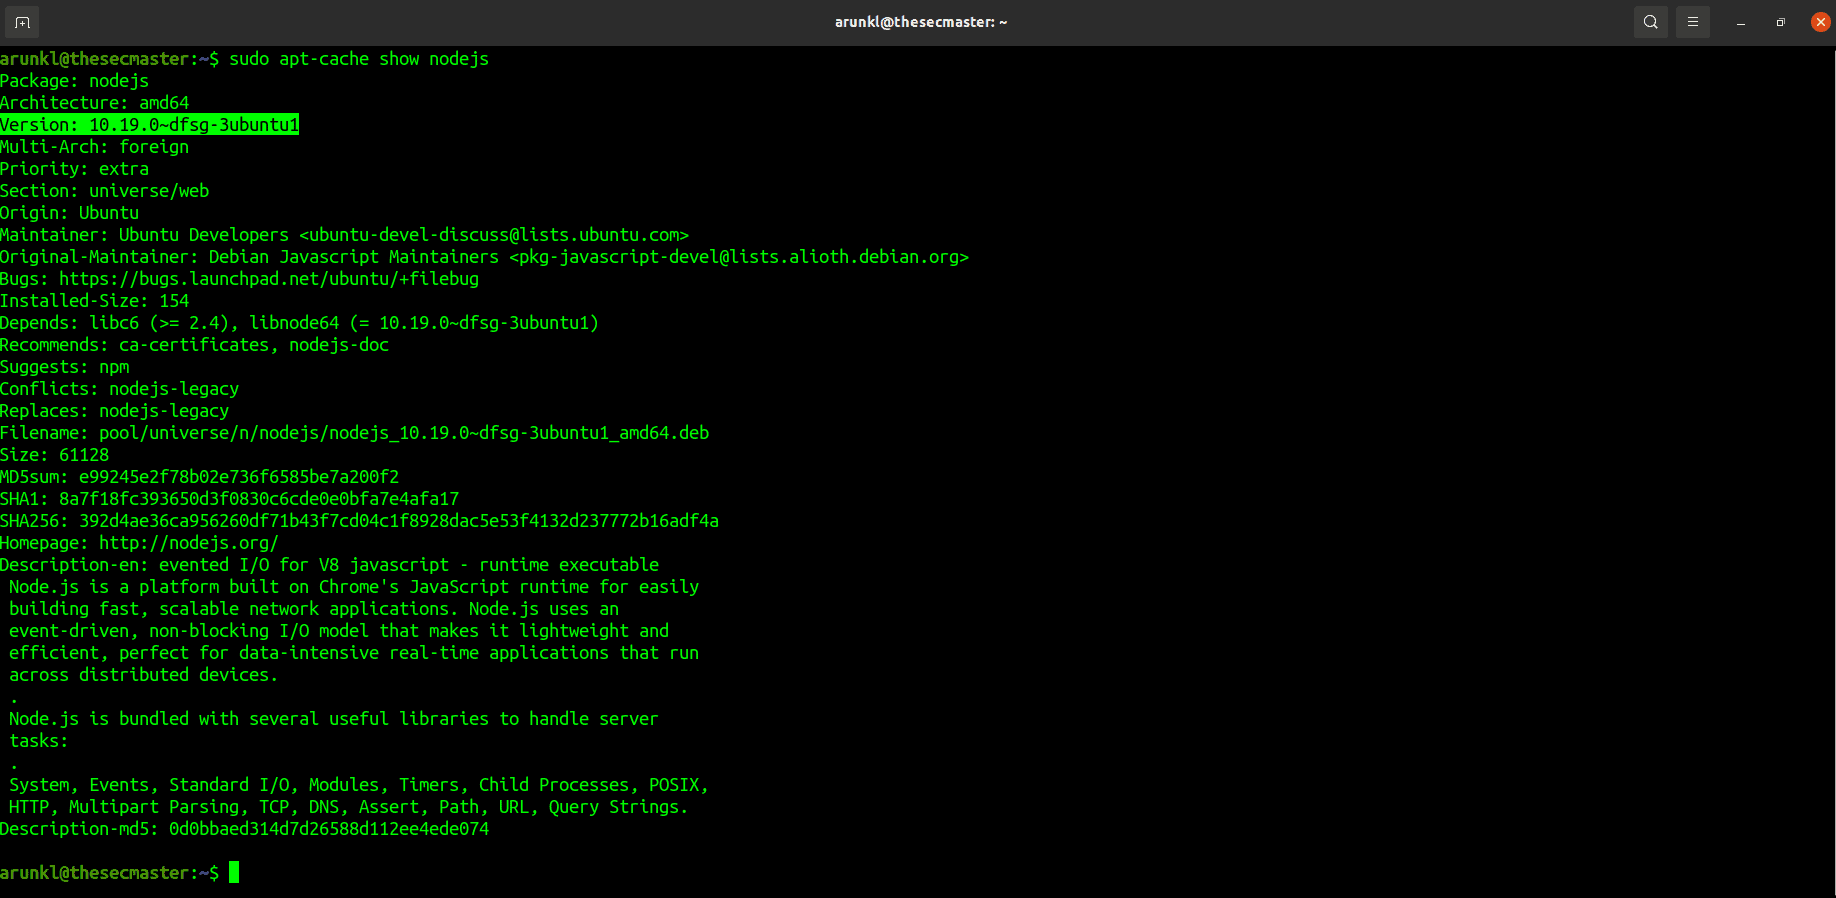Click the highlighted Version 10.19.0 line
The width and height of the screenshot is (1836, 898).
(150, 125)
